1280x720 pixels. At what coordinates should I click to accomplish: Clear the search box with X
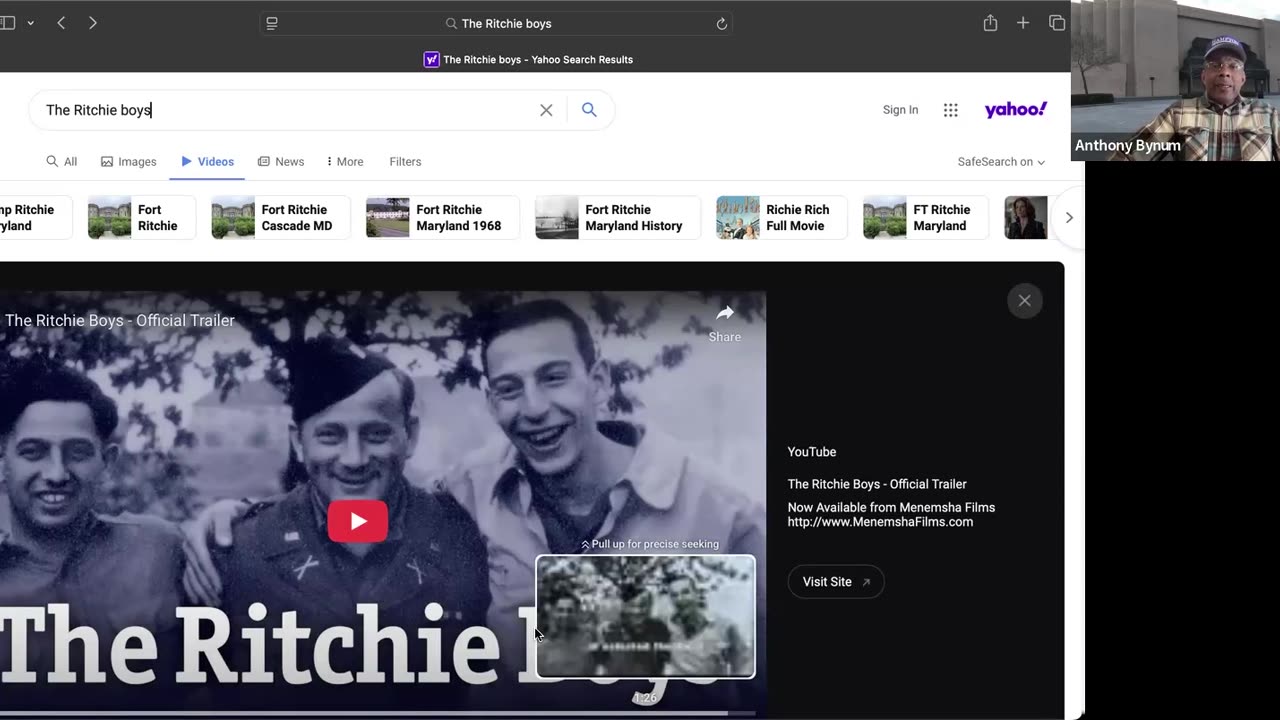coord(546,110)
